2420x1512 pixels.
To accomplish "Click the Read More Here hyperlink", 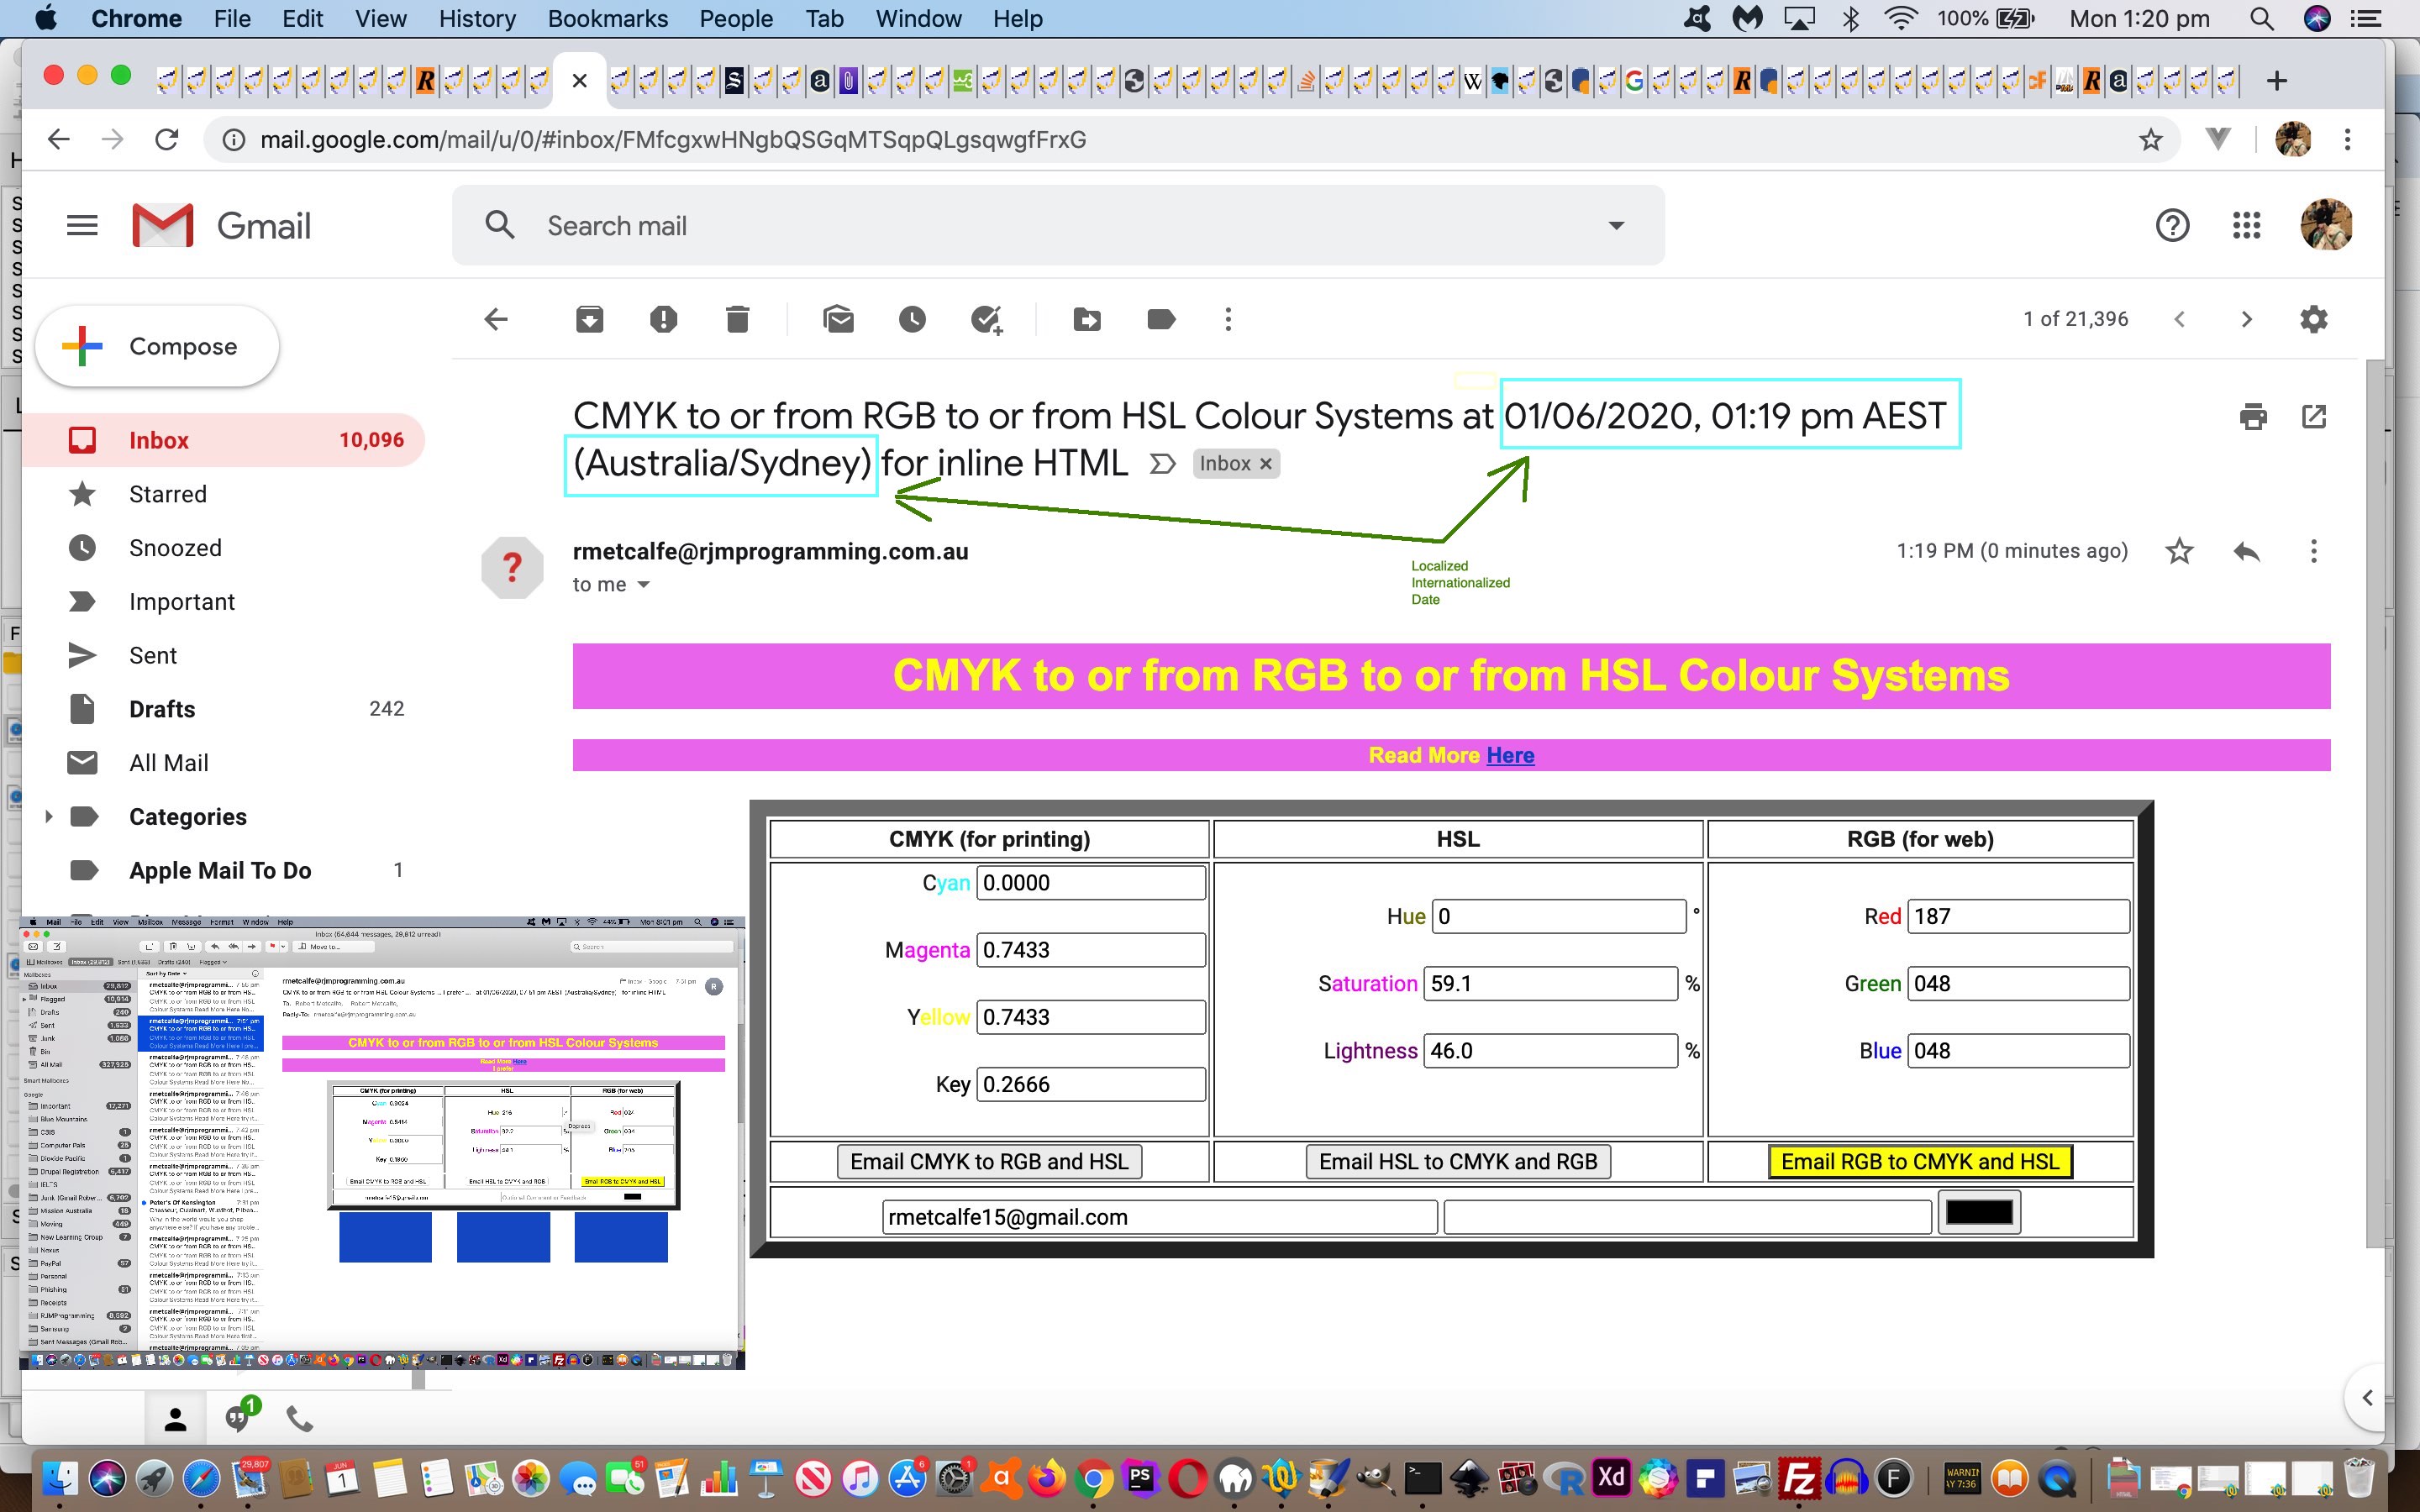I will [1511, 754].
